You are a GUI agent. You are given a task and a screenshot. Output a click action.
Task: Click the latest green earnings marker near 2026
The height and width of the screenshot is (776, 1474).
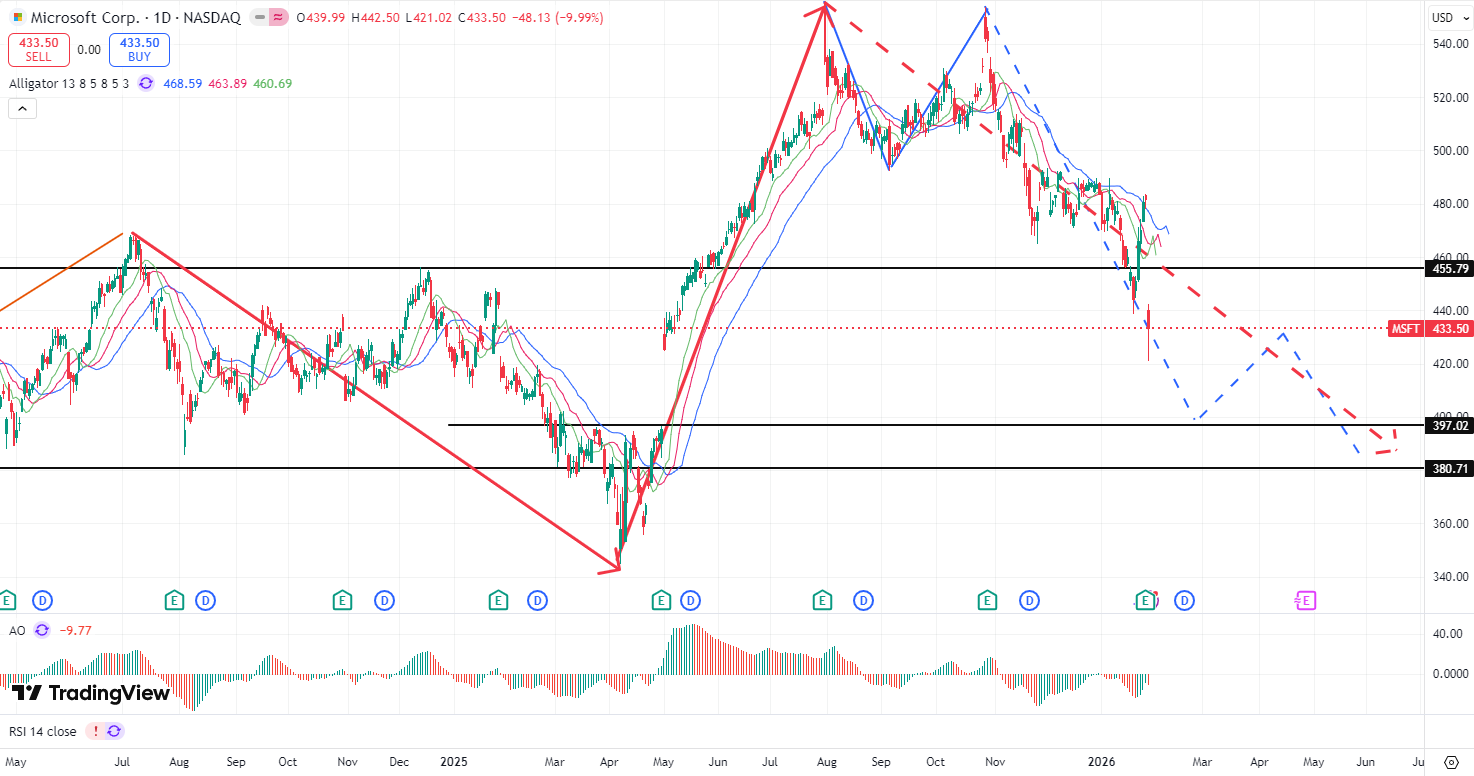(x=1145, y=600)
